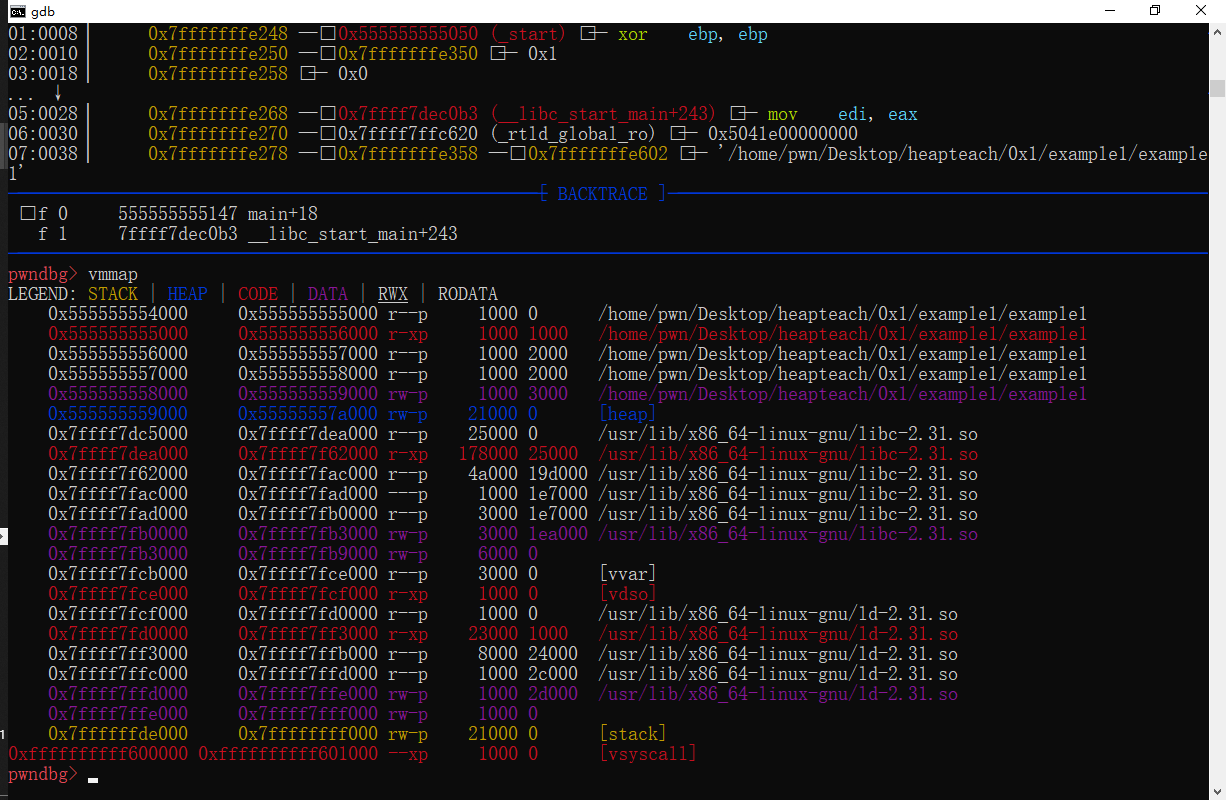The image size is (1226, 800).
Task: Click the RWX legend label
Action: point(393,294)
